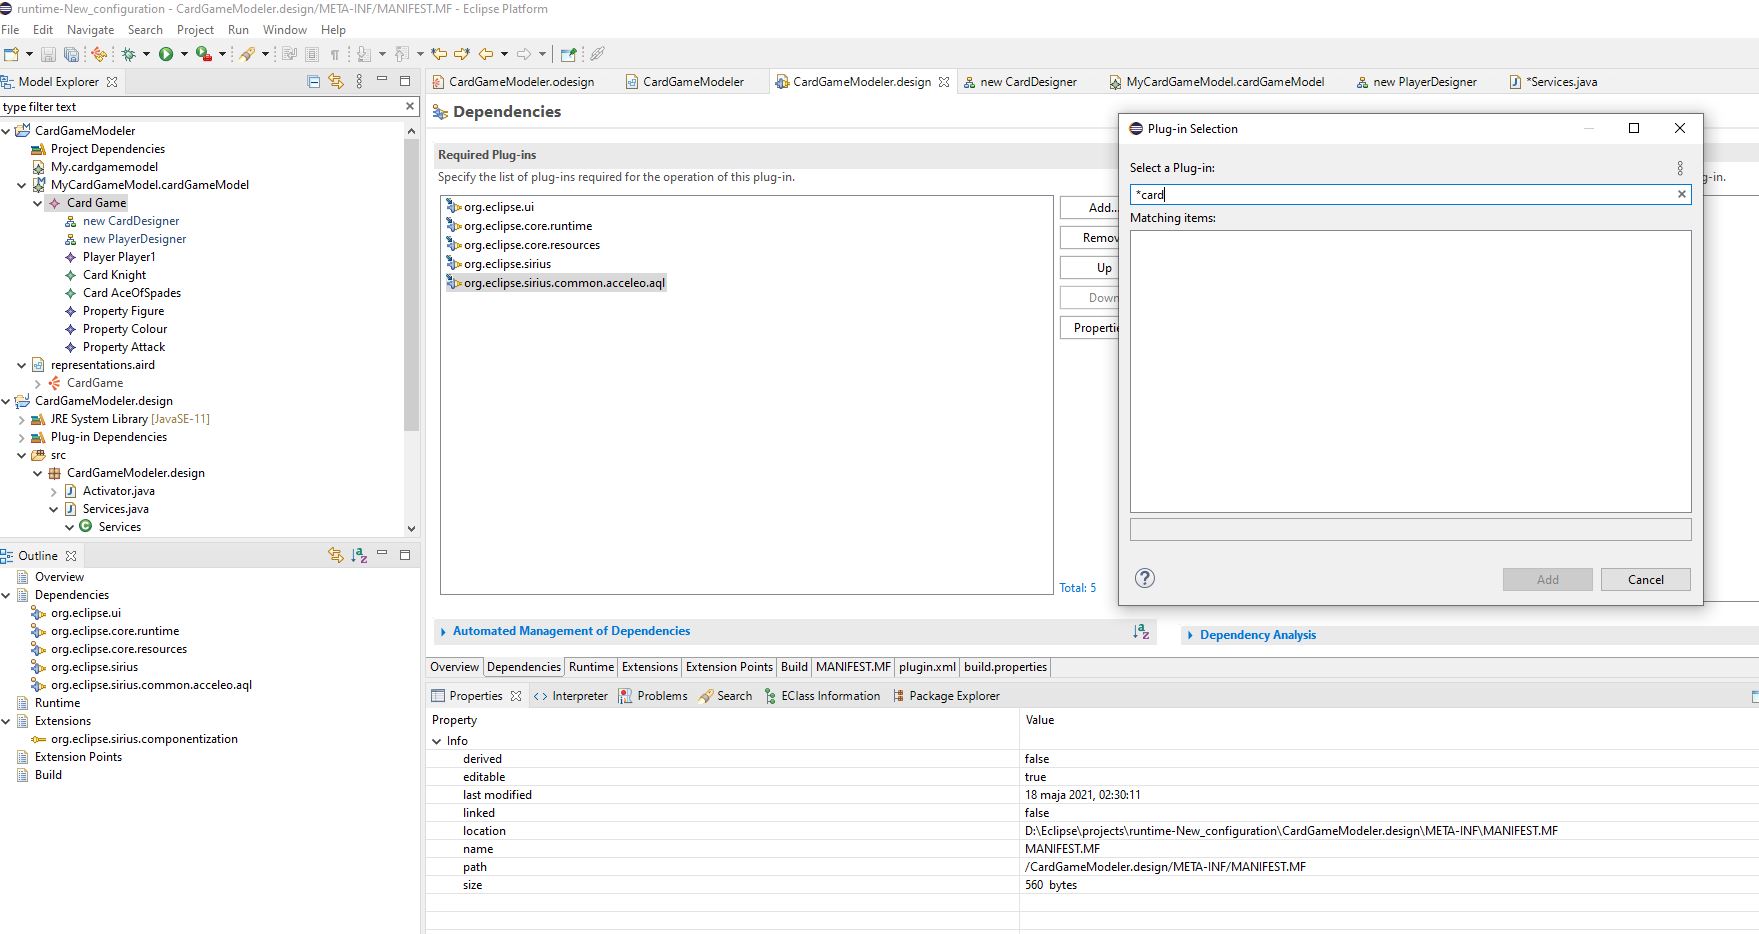
Task: Click the Up button beside plug-in list
Action: pos(1090,268)
